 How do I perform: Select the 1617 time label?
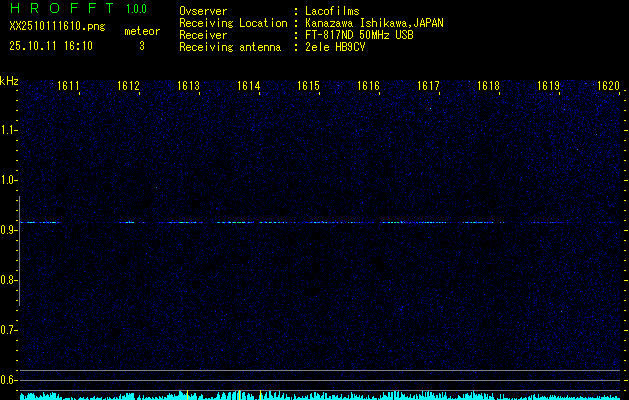click(x=428, y=87)
